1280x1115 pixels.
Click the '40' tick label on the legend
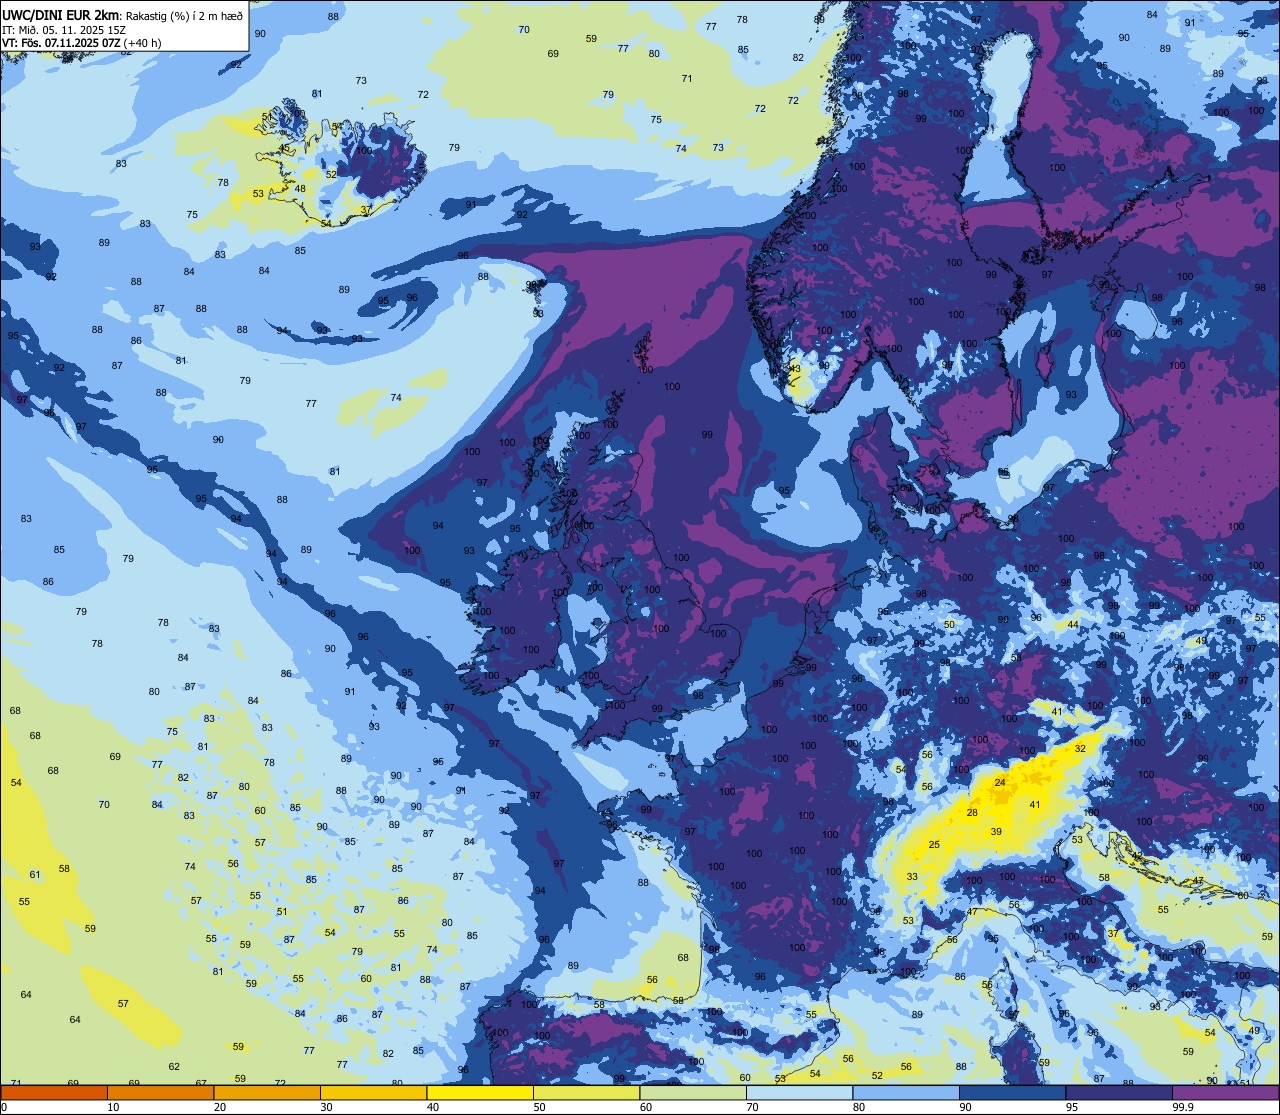point(433,1107)
